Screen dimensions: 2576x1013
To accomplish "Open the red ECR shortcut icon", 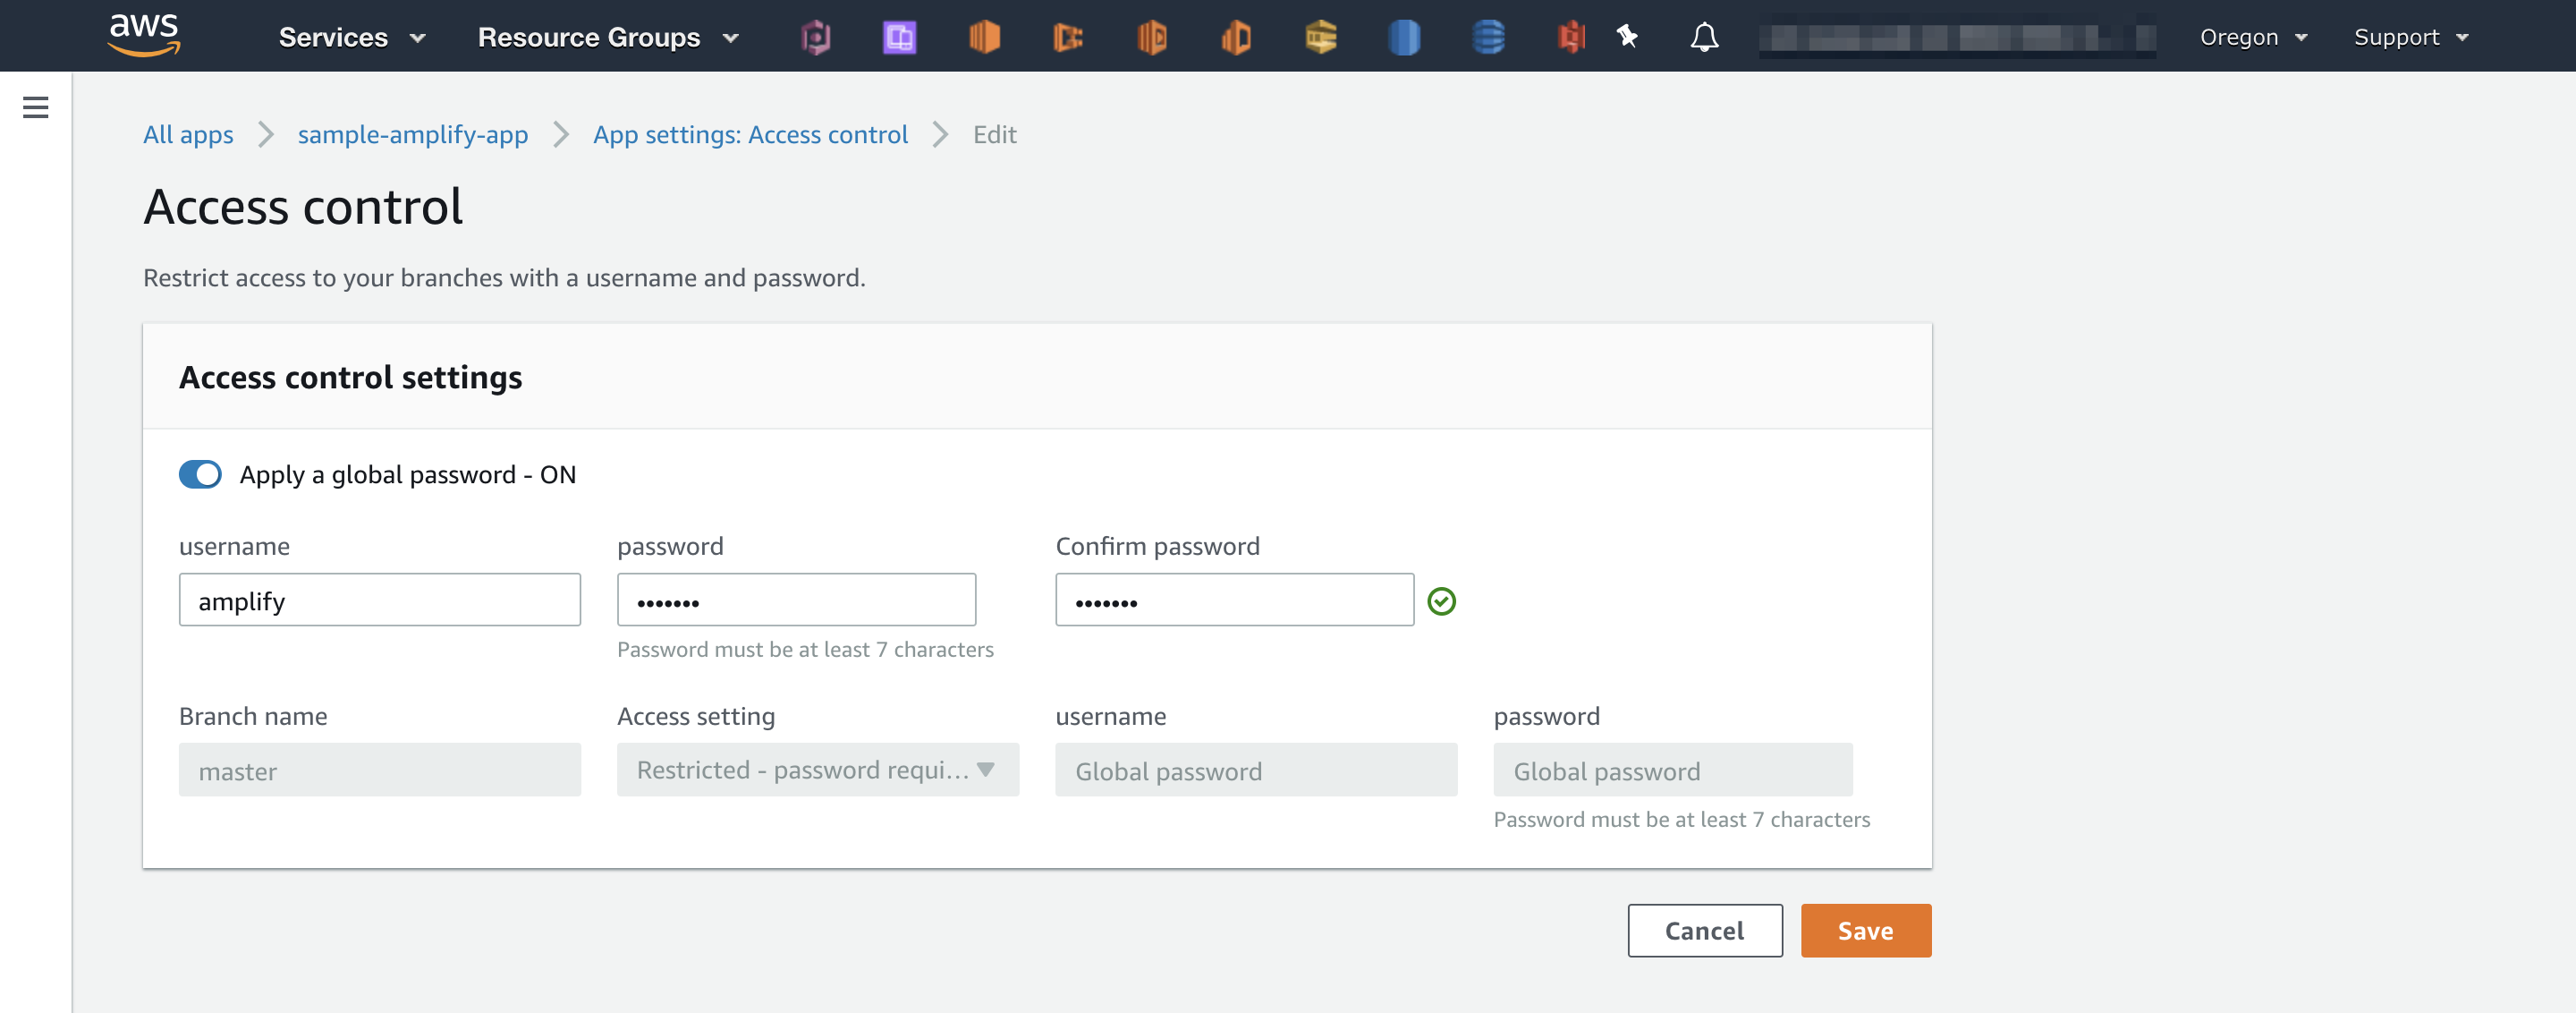I will (1569, 36).
